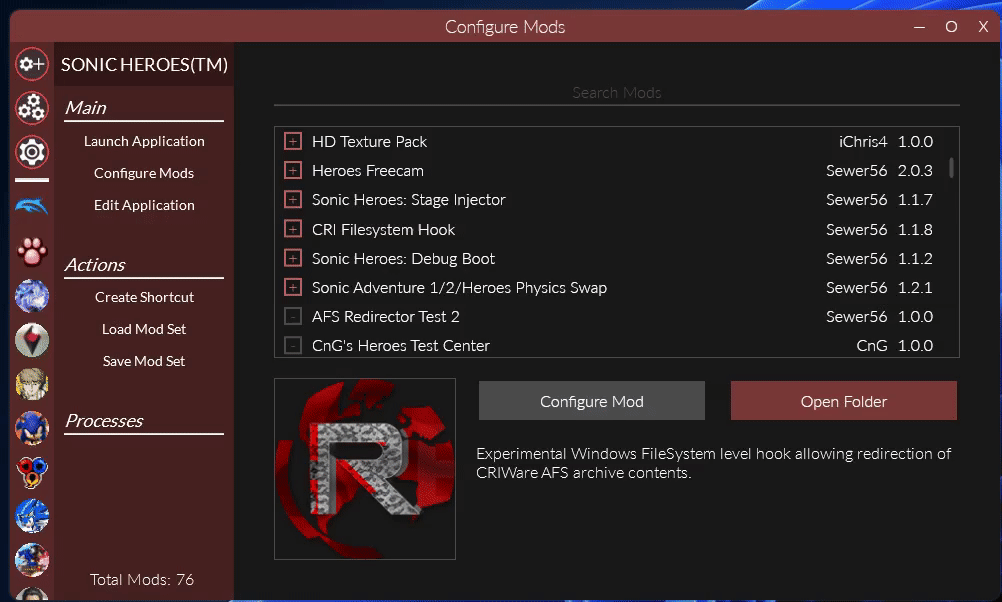The height and width of the screenshot is (602, 1002).
Task: Toggle the Physics Swap mod checkbox
Action: (x=293, y=288)
